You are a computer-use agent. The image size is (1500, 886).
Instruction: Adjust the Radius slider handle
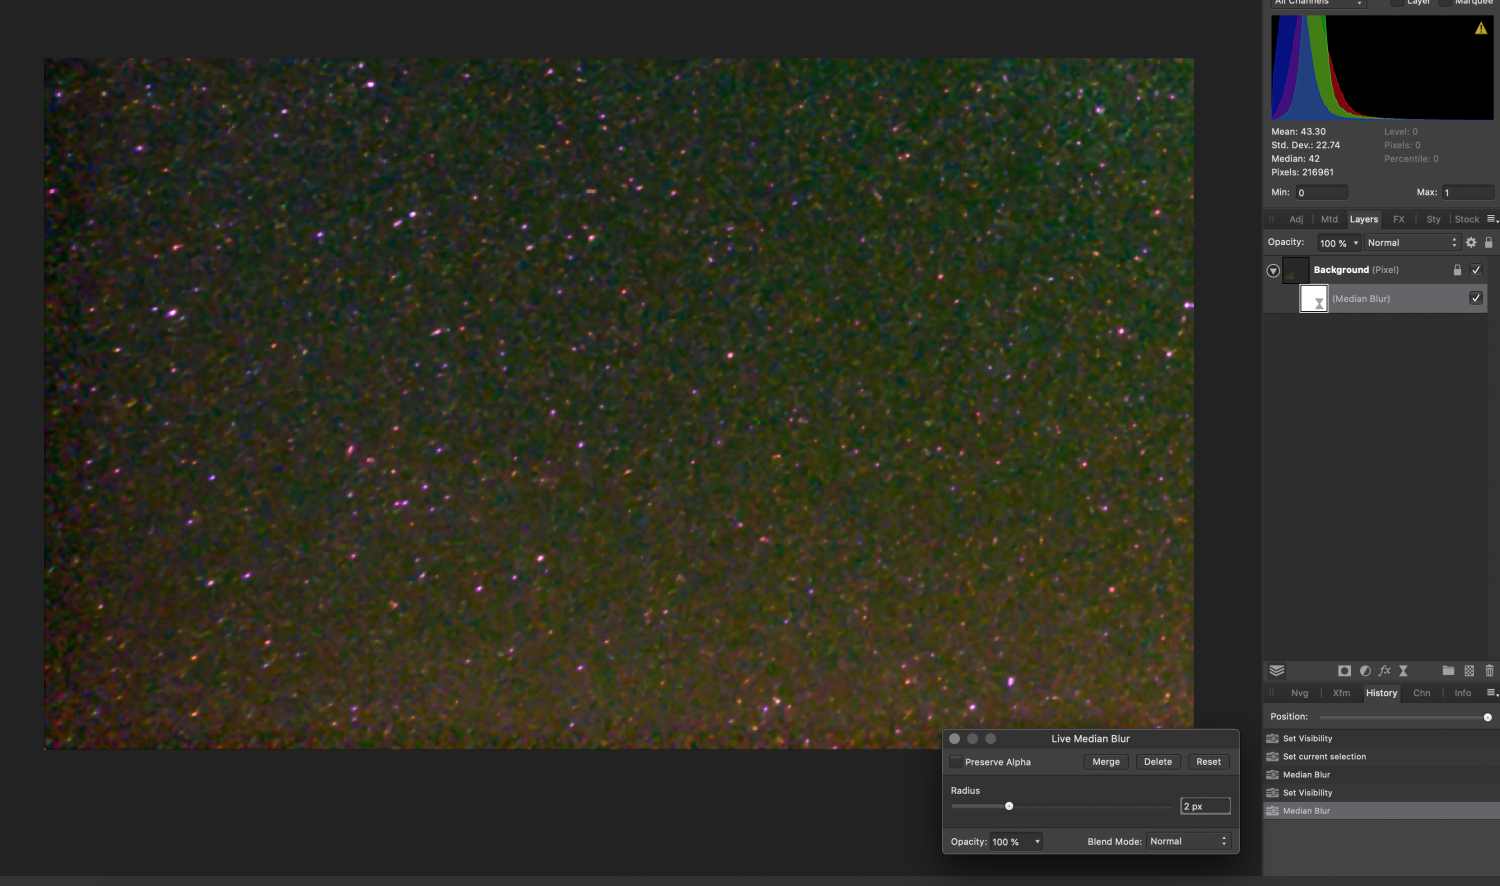[1008, 806]
